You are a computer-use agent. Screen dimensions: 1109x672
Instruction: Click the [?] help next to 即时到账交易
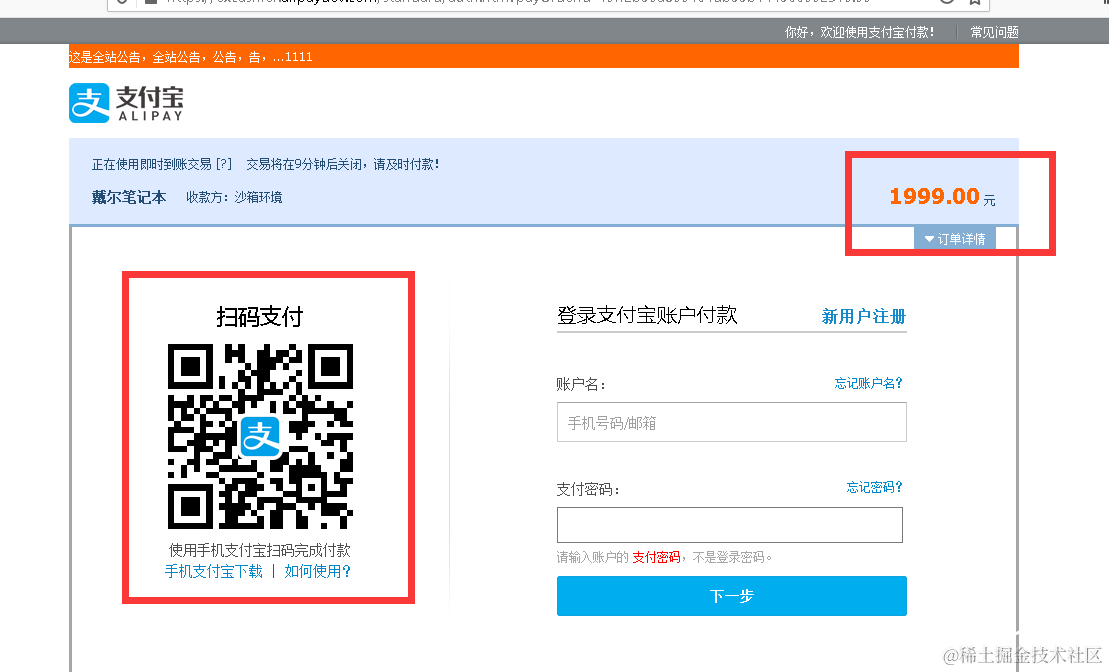click(223, 164)
